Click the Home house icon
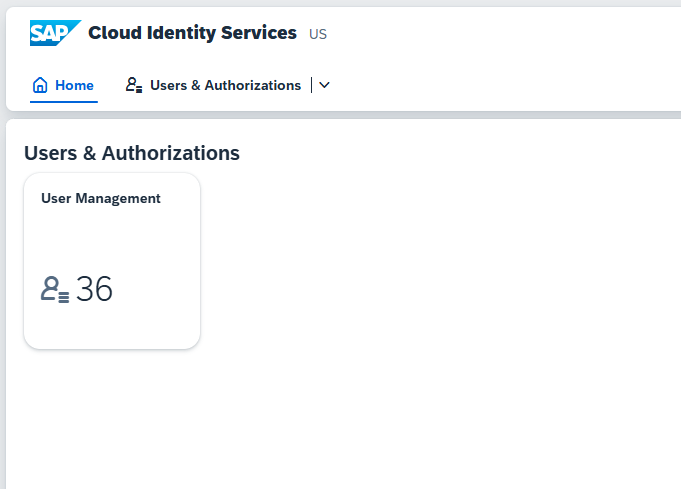 [40, 85]
